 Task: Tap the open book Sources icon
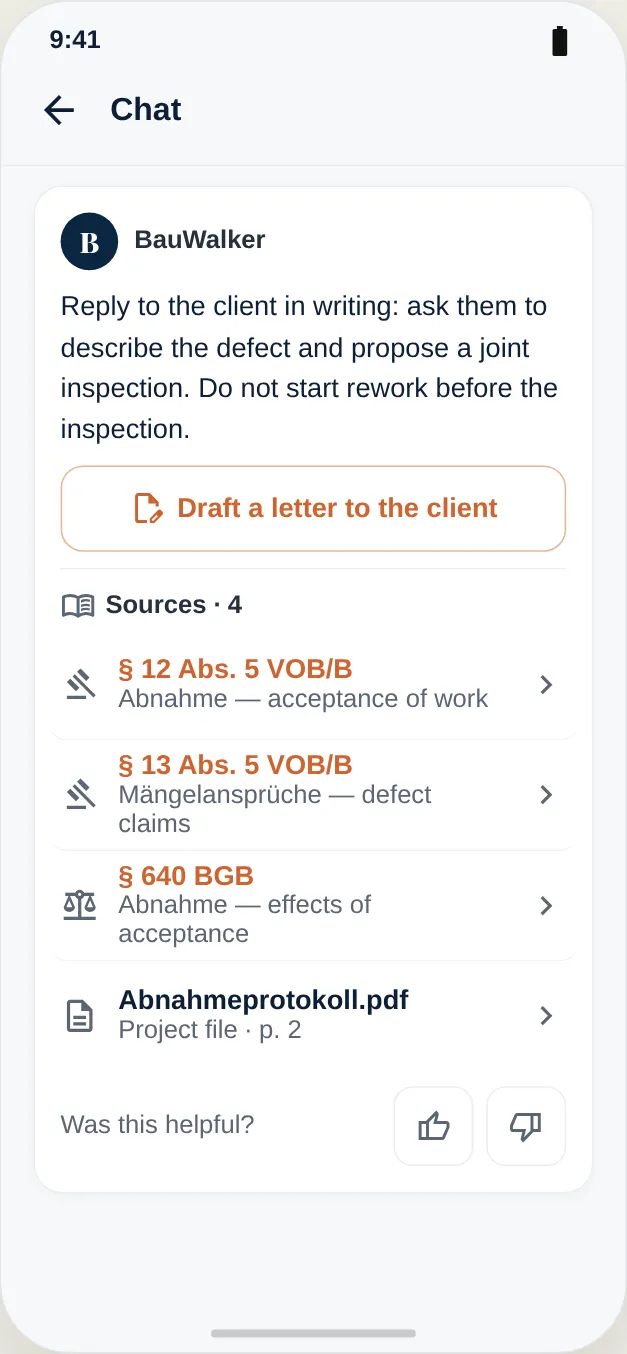tap(78, 605)
